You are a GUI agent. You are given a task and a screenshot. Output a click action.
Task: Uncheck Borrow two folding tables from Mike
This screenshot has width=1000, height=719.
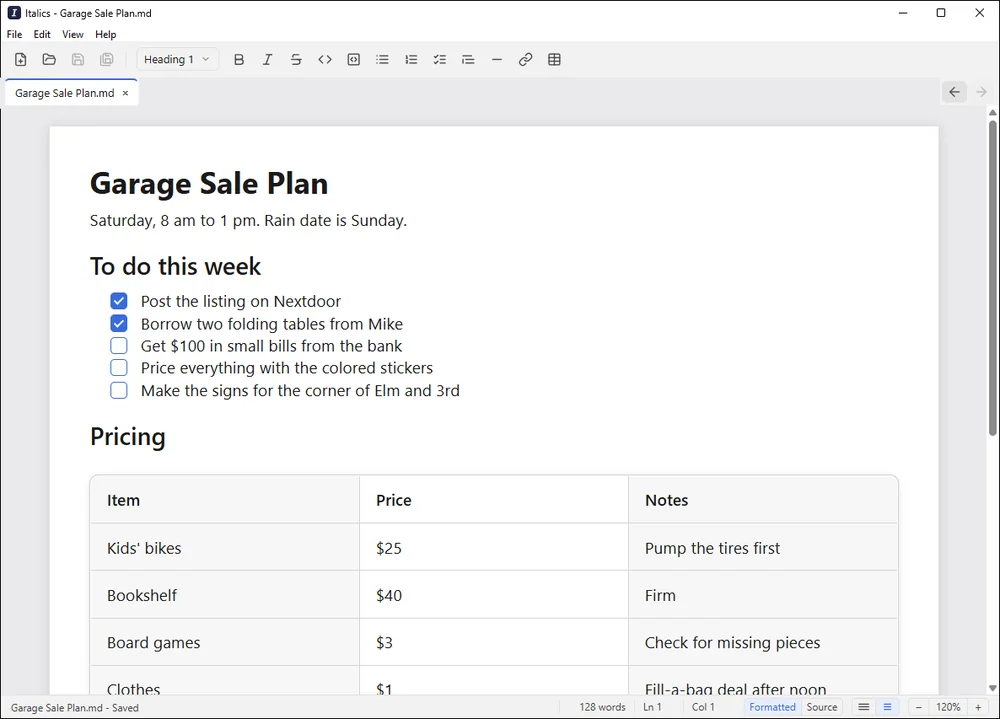pyautogui.click(x=119, y=323)
